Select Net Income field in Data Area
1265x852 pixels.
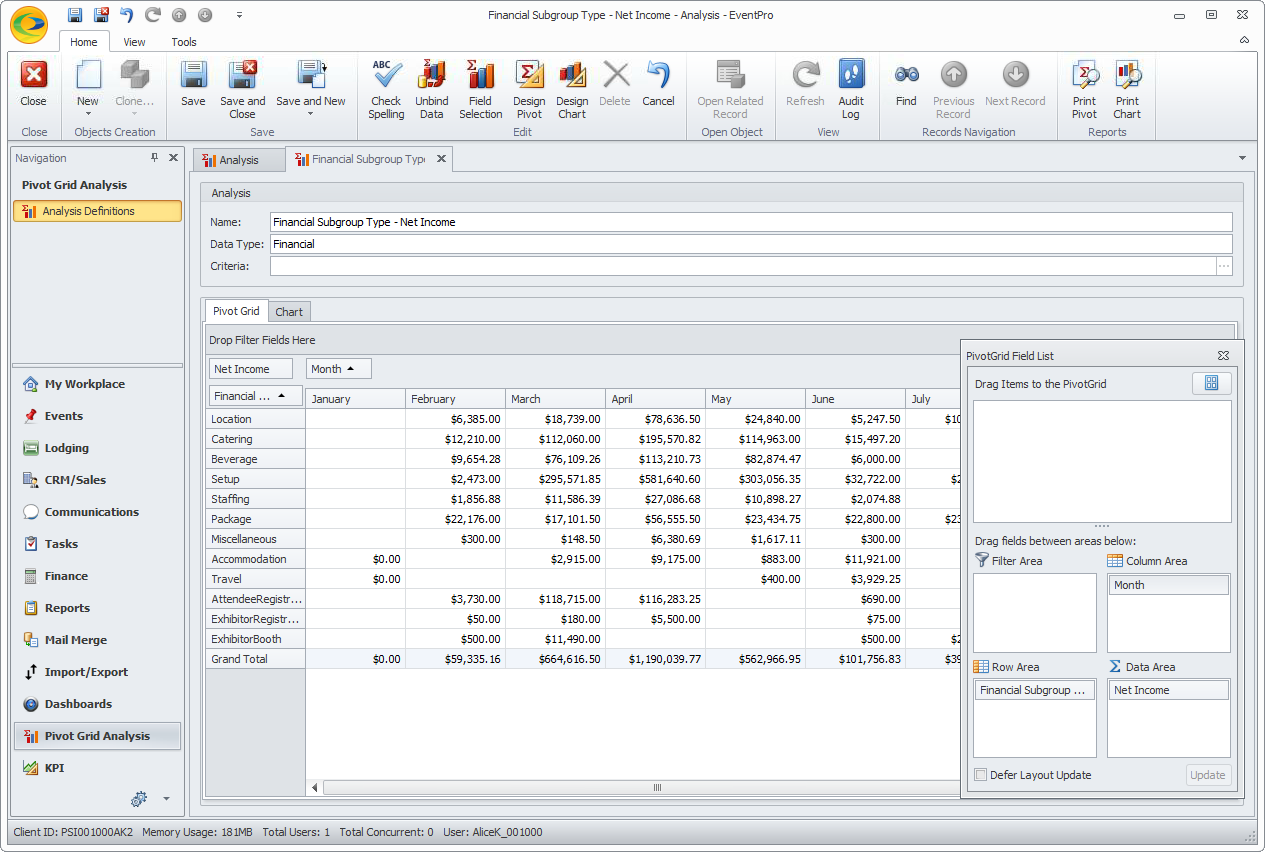tap(1168, 690)
